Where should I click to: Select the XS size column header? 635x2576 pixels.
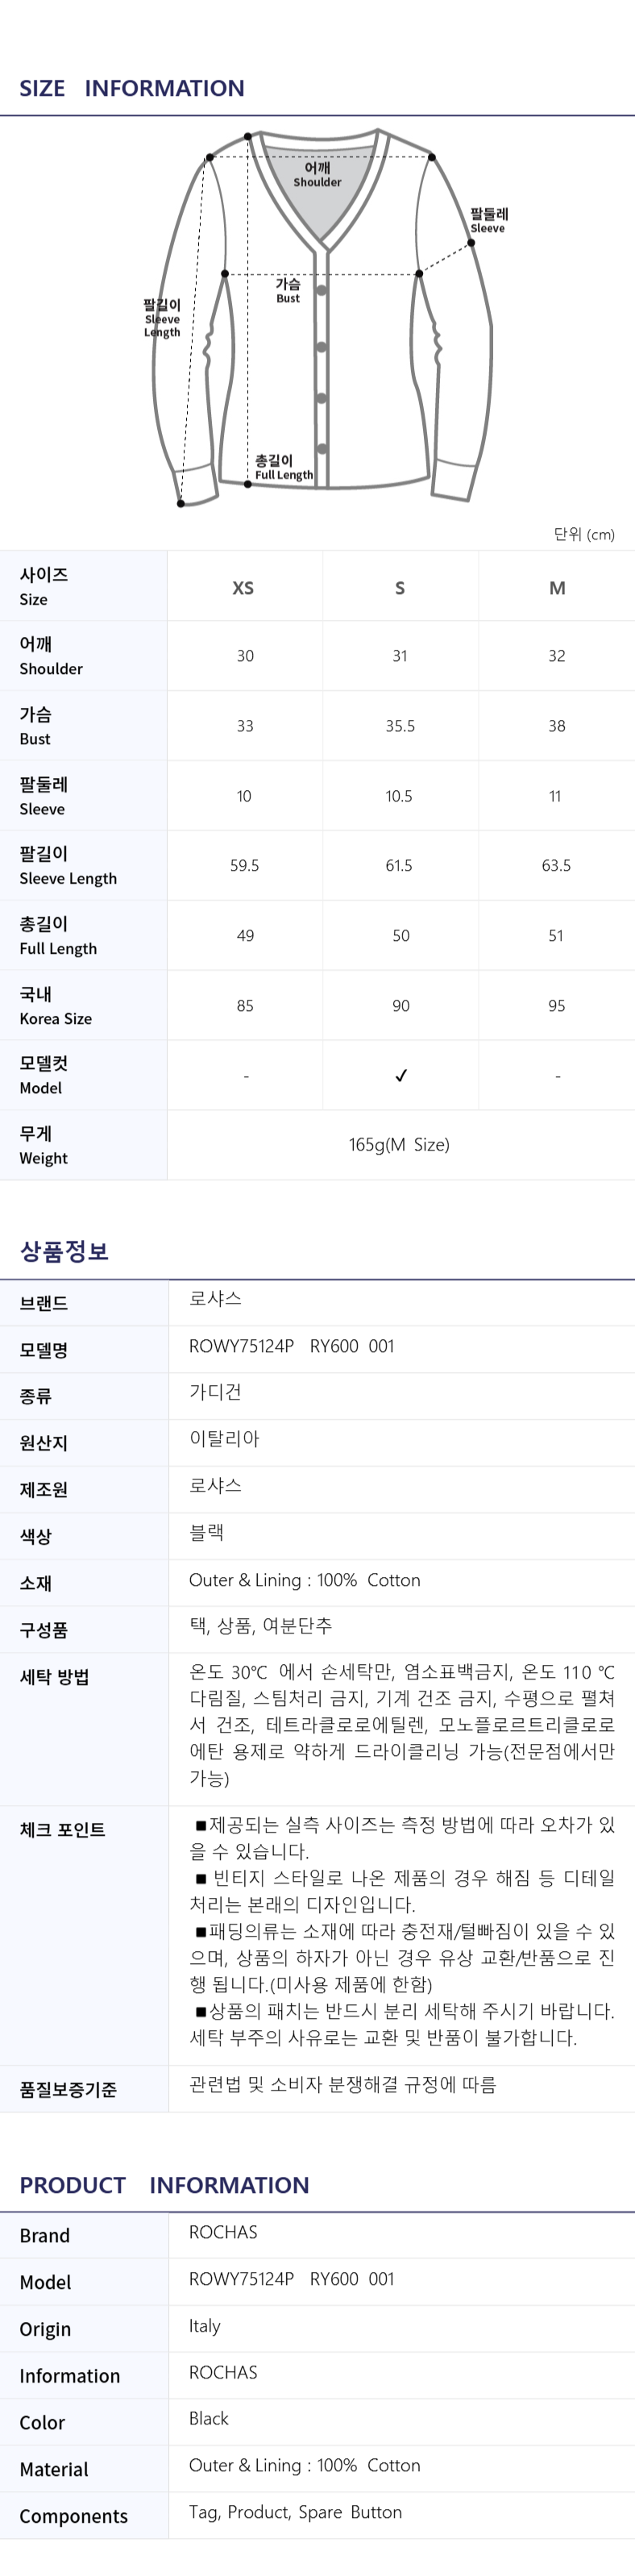pos(243,588)
